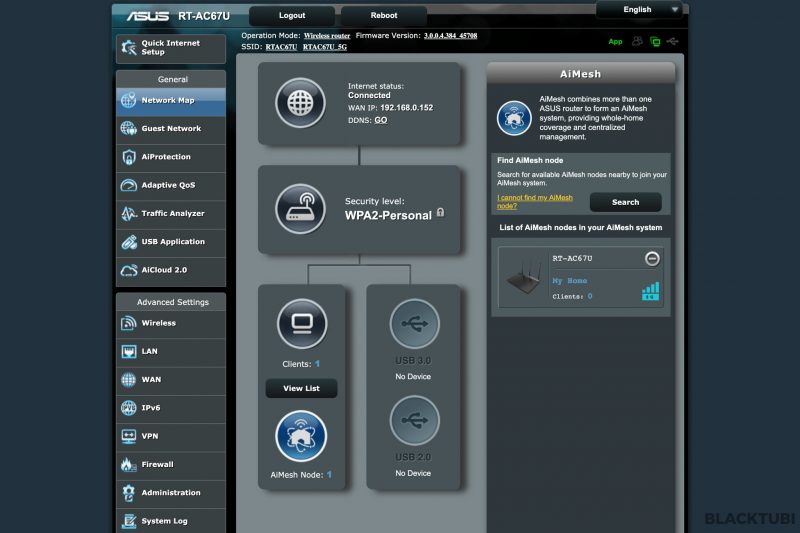The height and width of the screenshot is (533, 800).
Task: Click the LAN settings icon
Action: [129, 351]
